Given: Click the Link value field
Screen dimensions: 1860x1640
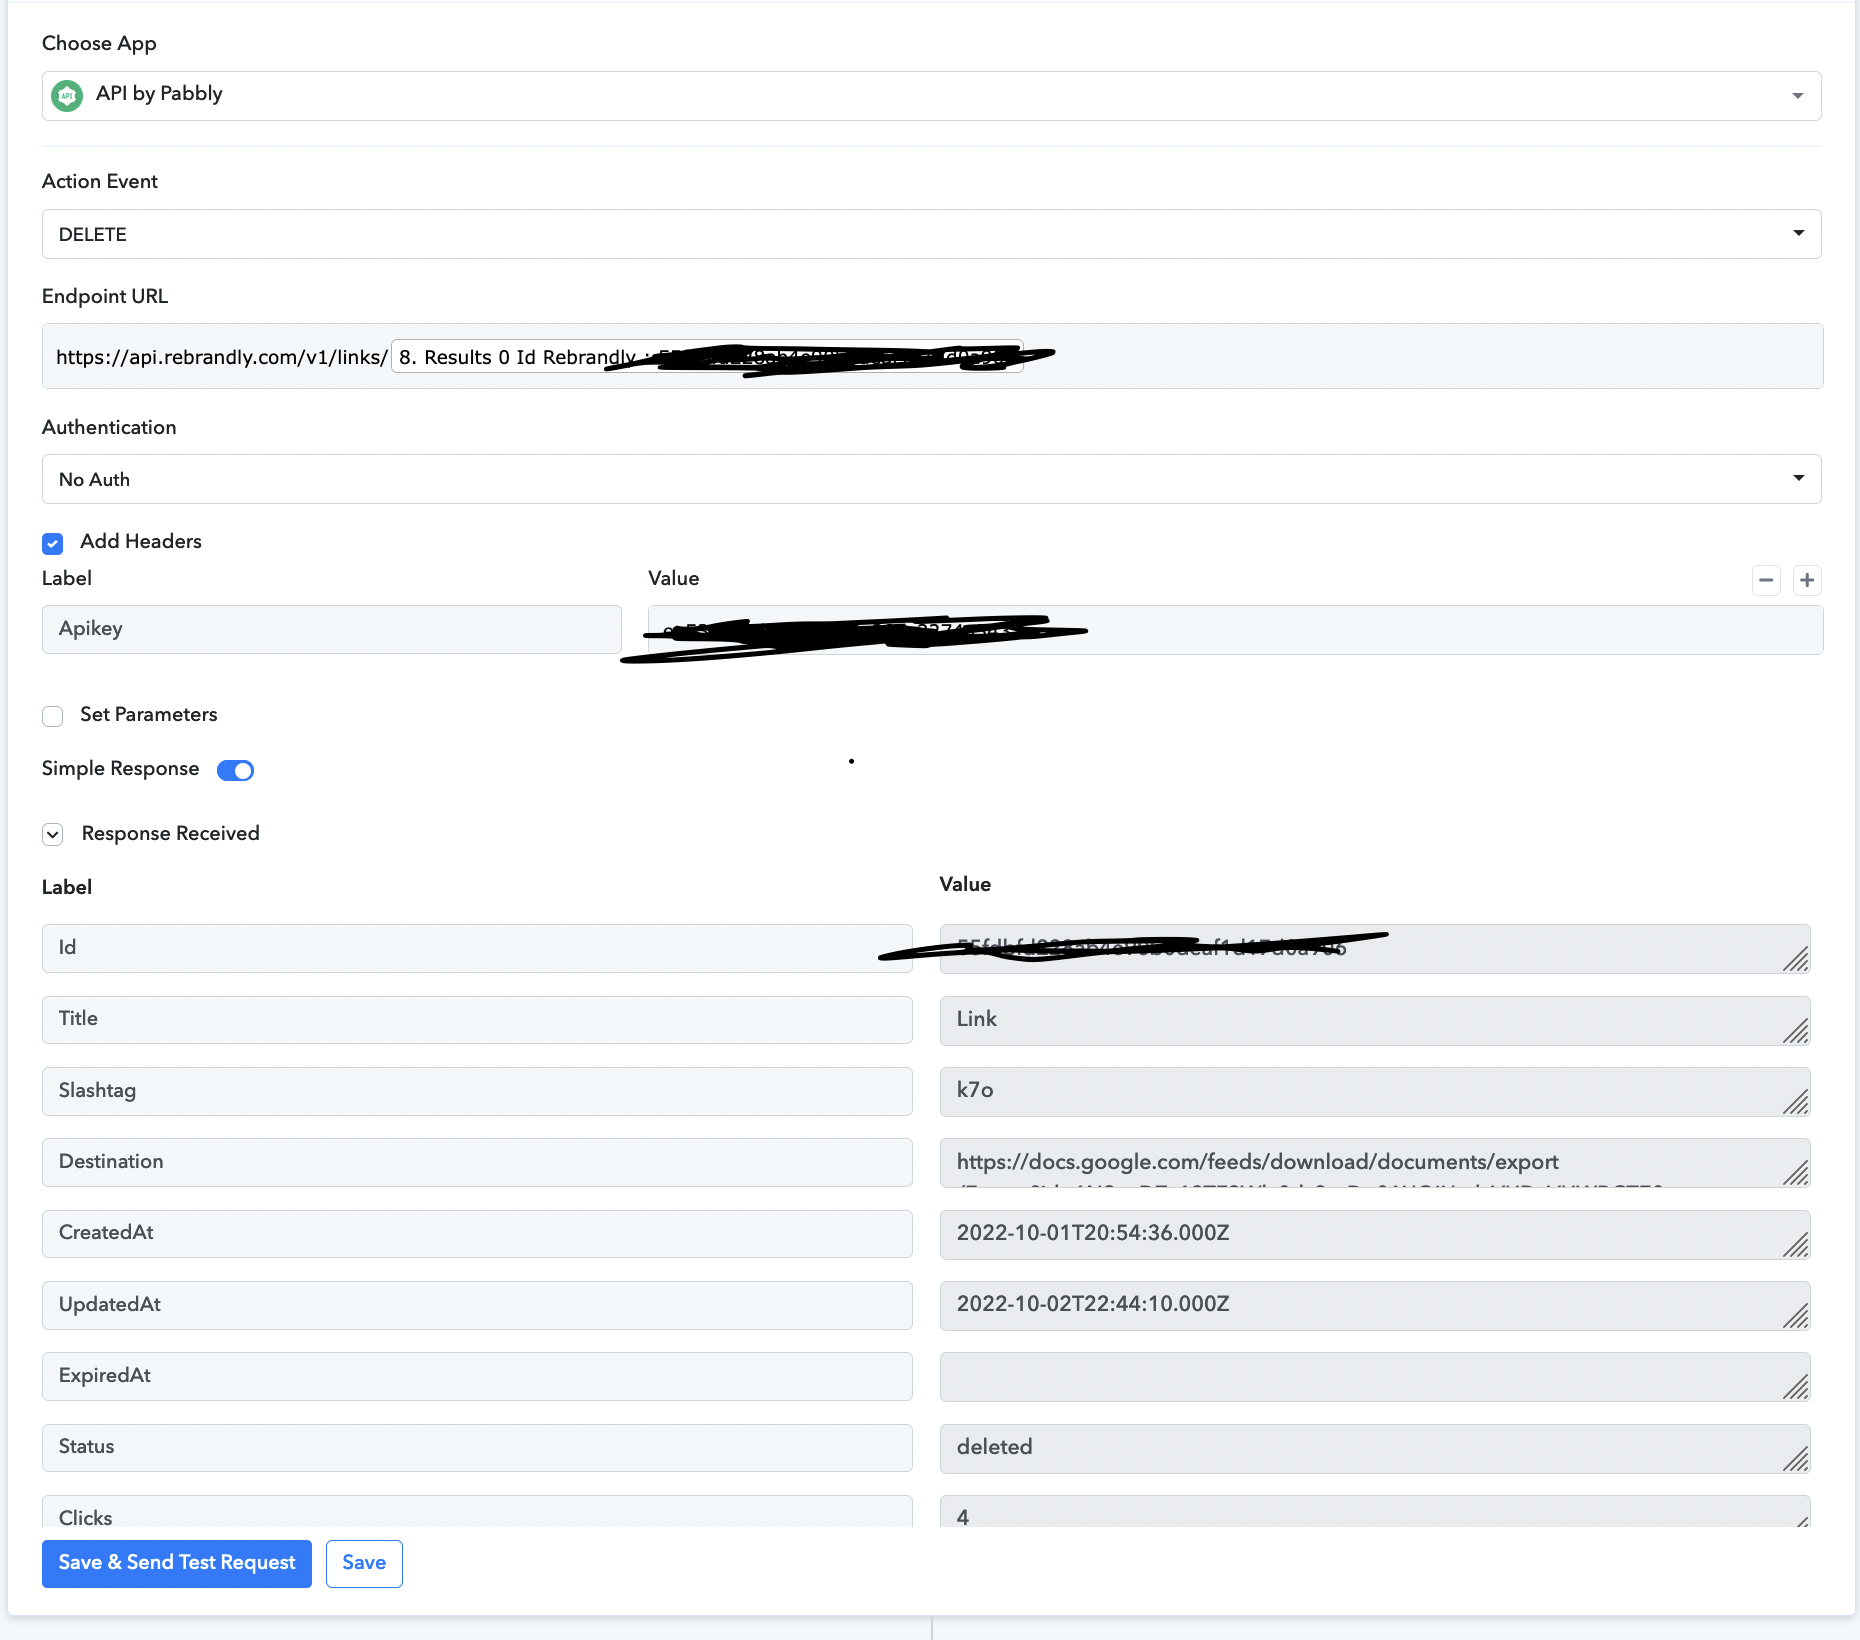Looking at the screenshot, I should pos(1375,1020).
